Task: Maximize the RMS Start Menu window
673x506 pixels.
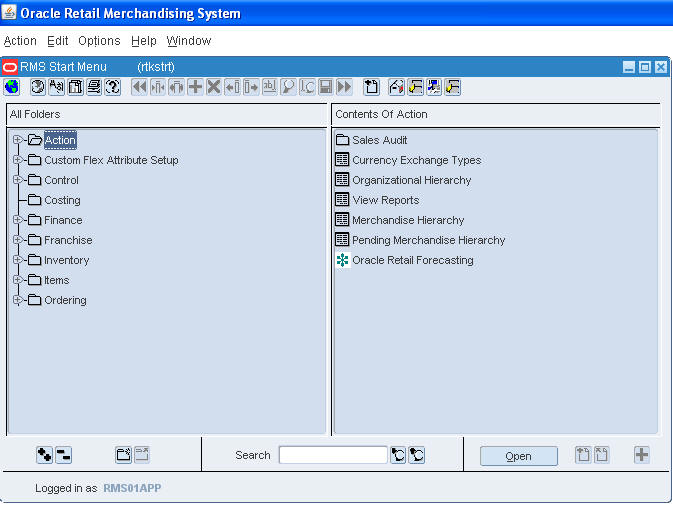Action: (x=645, y=67)
